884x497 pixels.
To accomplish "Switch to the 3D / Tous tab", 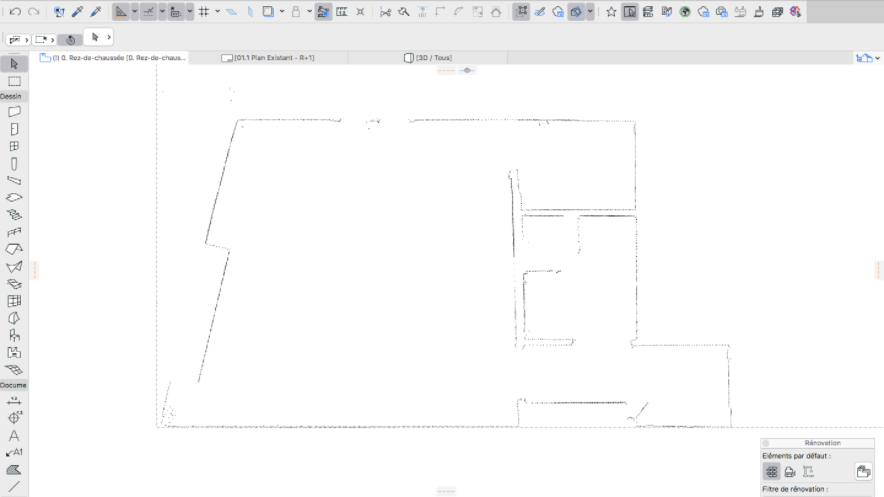I will 428,58.
